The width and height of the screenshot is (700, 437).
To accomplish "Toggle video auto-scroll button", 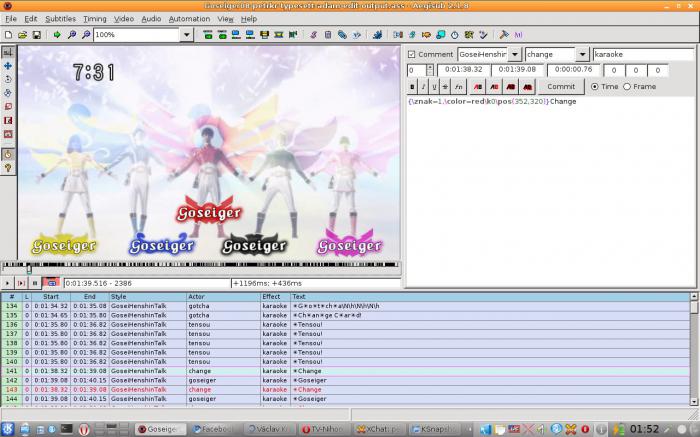I will (51, 283).
